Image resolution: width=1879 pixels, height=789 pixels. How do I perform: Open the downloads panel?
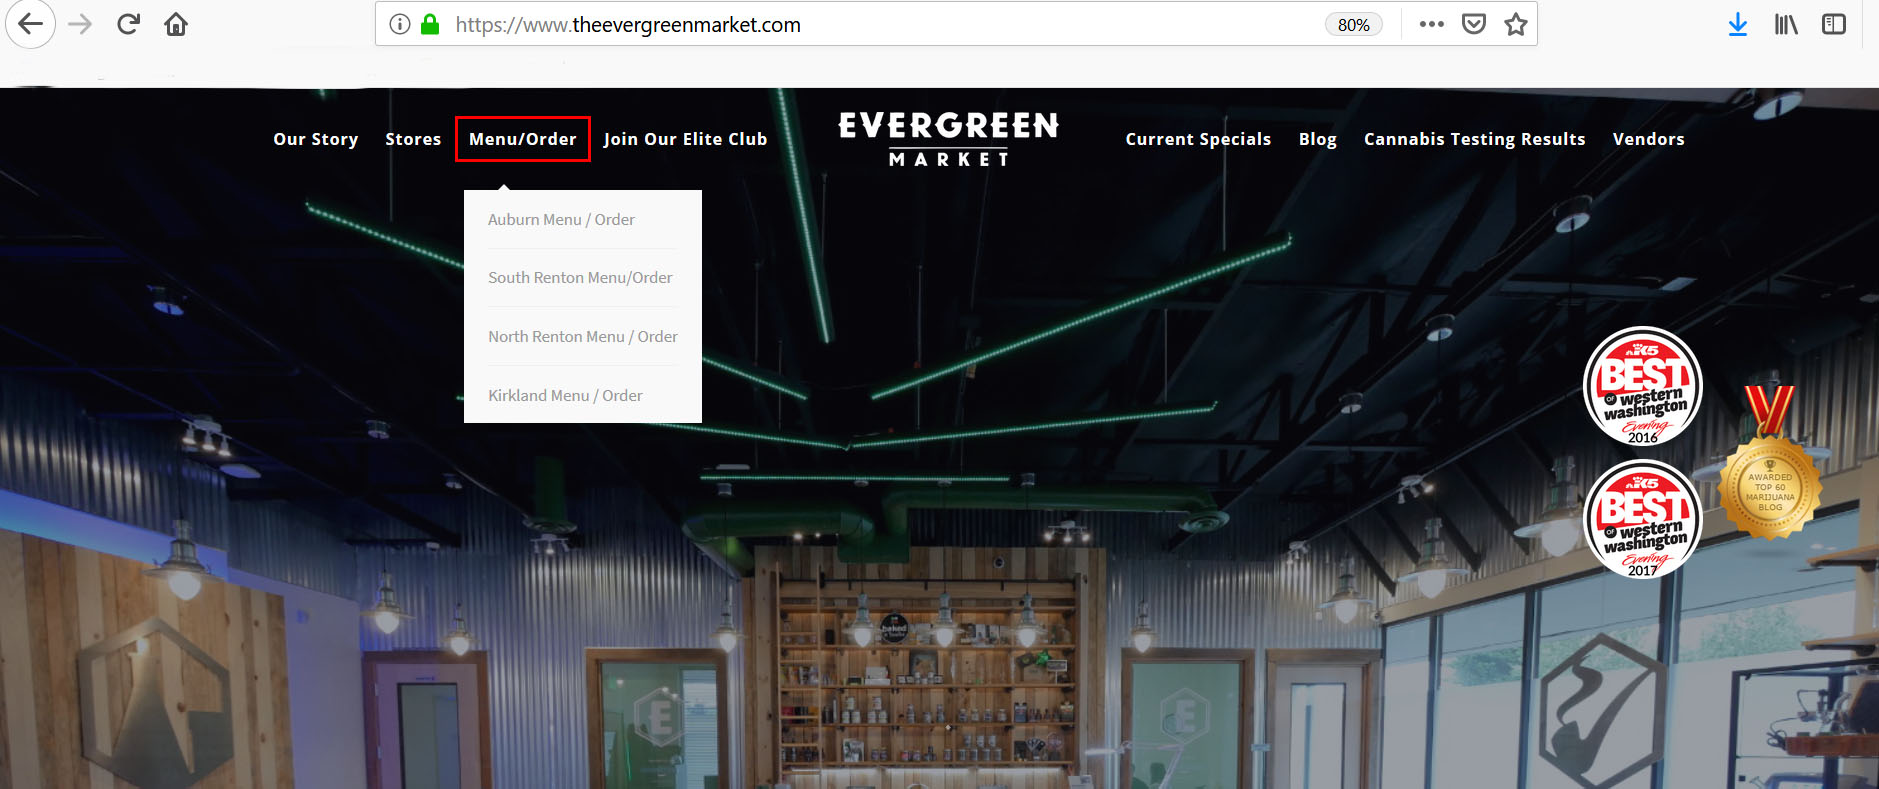pyautogui.click(x=1738, y=24)
